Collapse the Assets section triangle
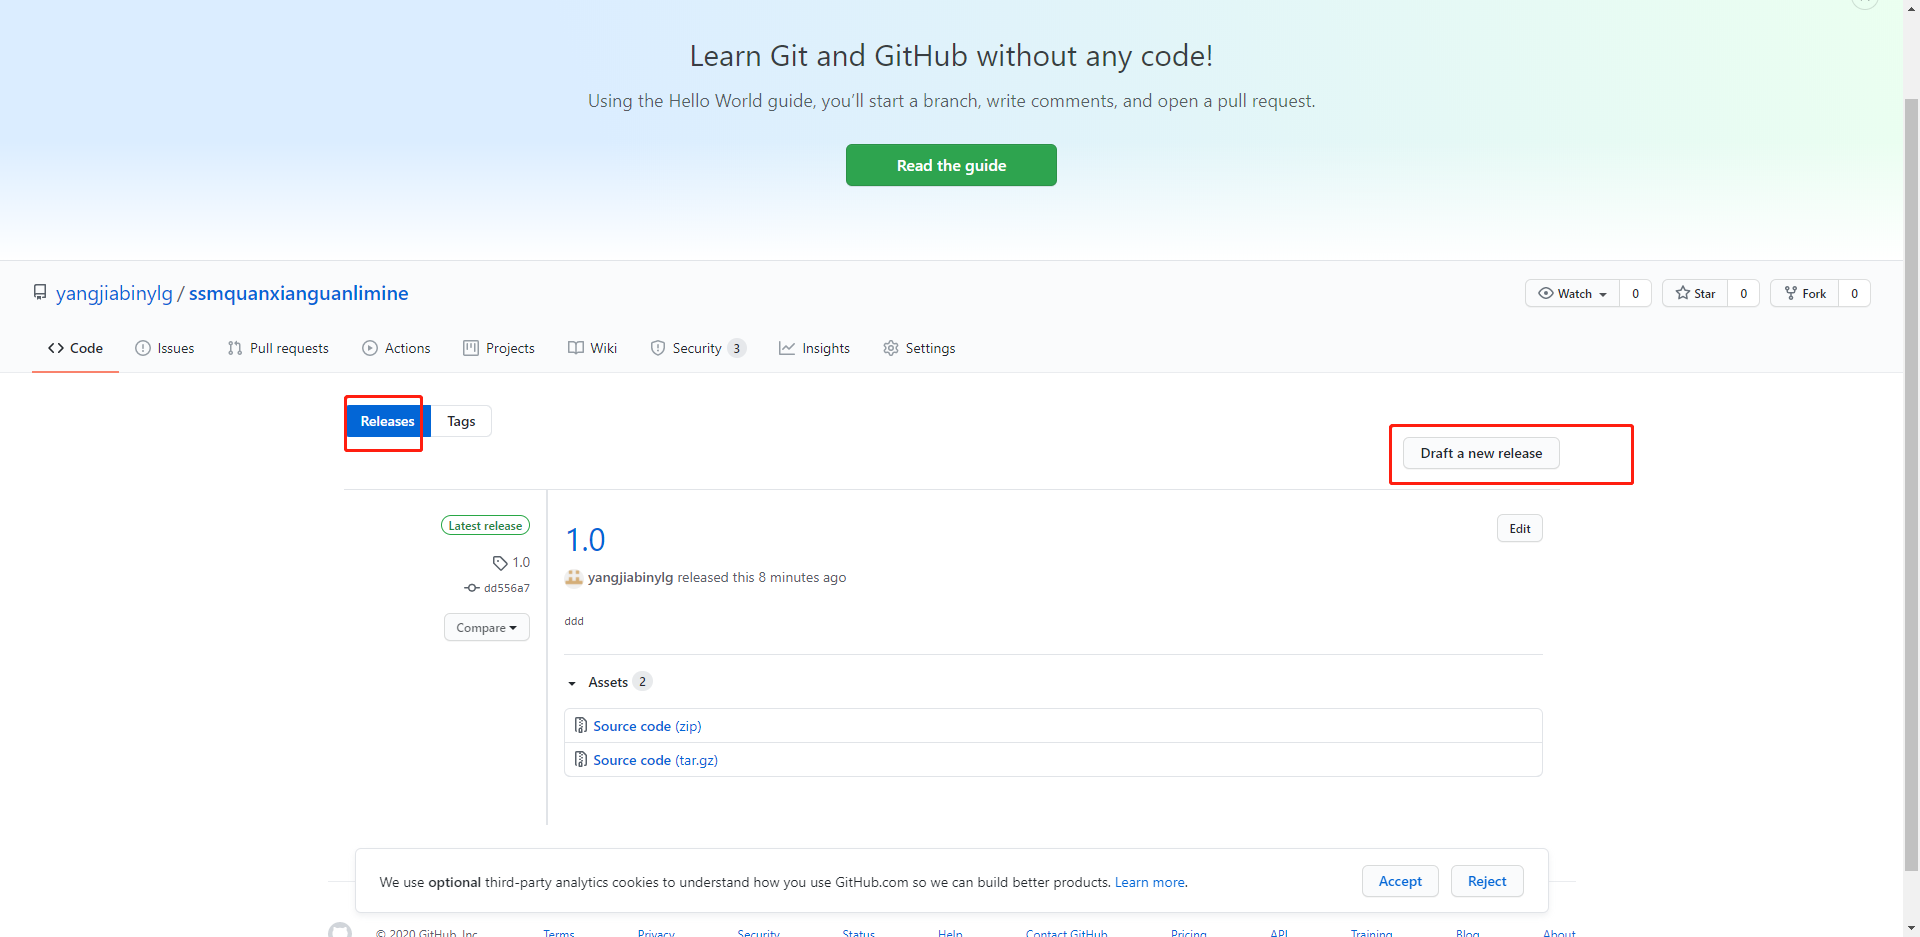The image size is (1920, 937). tap(572, 683)
